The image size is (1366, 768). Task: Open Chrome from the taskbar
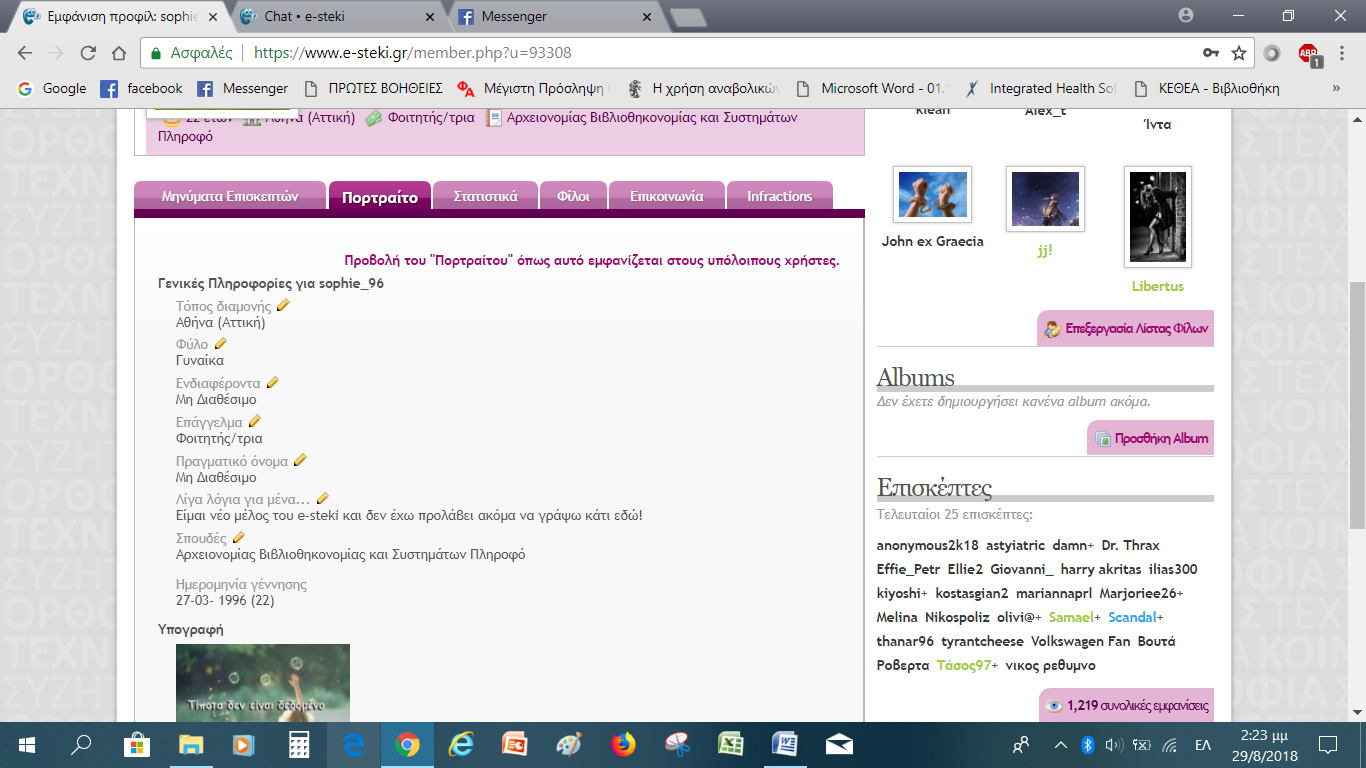click(x=406, y=744)
